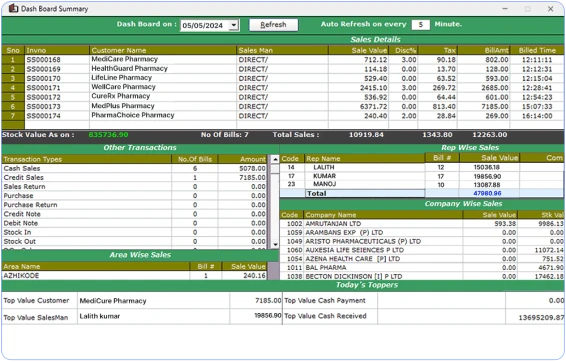Minimize the Dash Board Summary window
Image resolution: width=566 pixels, height=363 pixels.
click(x=505, y=9)
